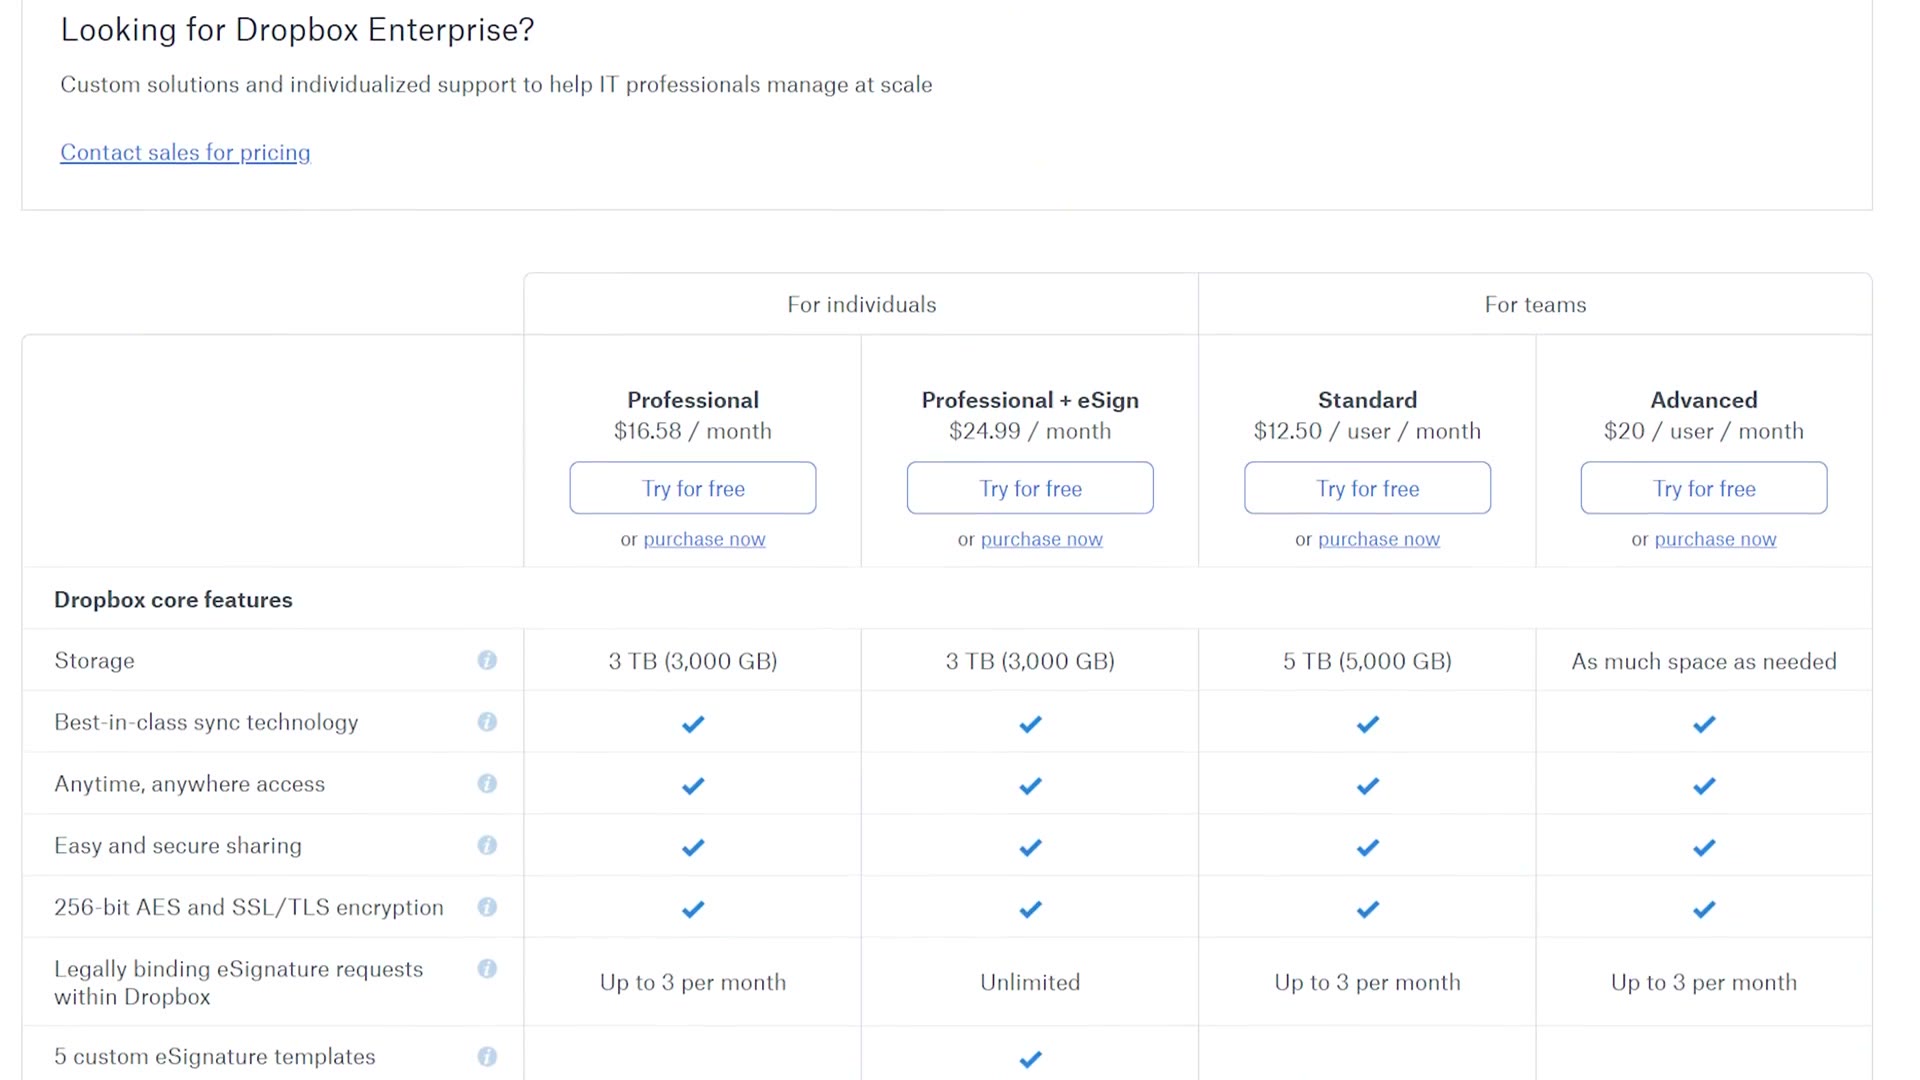Purchase the Standard plan now

coord(1378,539)
